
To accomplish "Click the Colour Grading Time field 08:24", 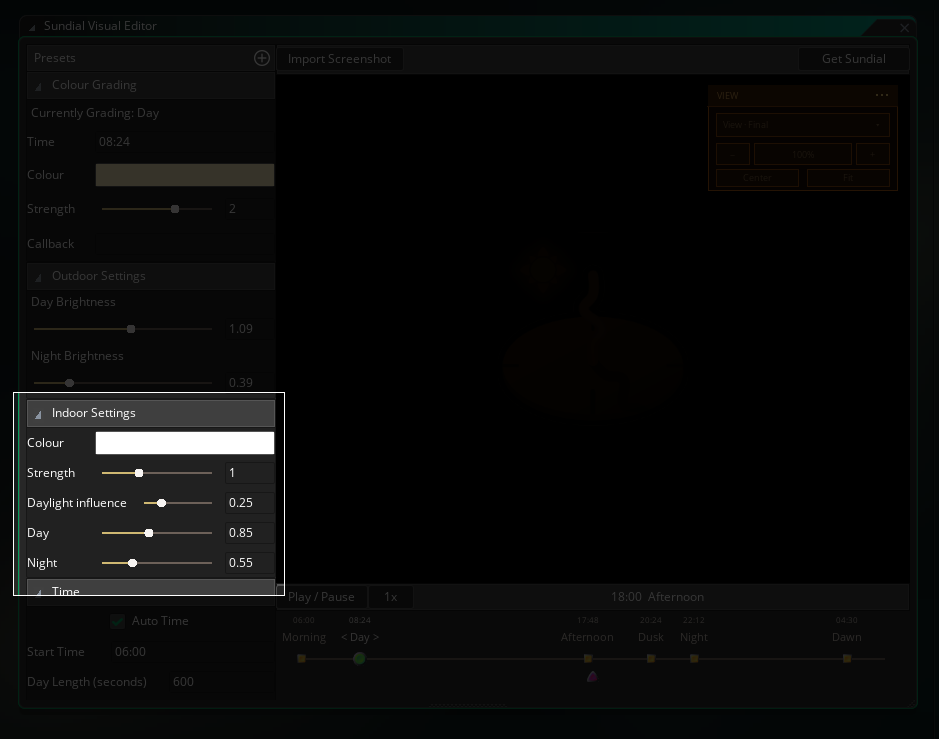I will pos(185,142).
